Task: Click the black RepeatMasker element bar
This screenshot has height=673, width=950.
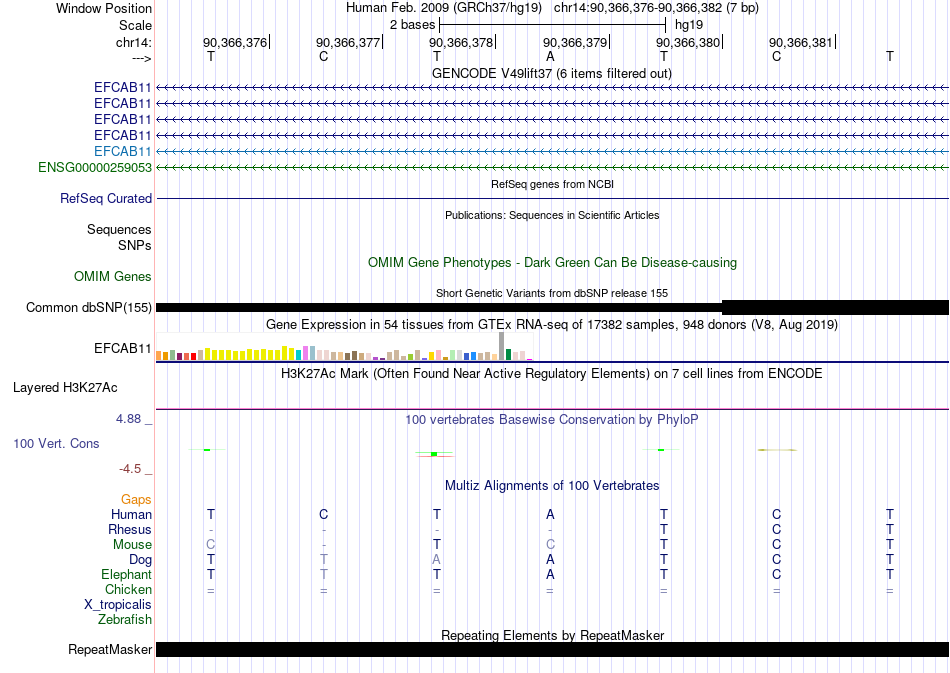Action: (x=552, y=649)
